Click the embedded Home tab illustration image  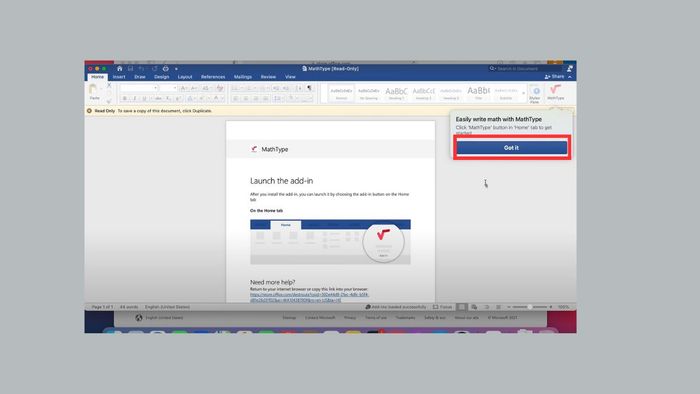click(x=330, y=242)
